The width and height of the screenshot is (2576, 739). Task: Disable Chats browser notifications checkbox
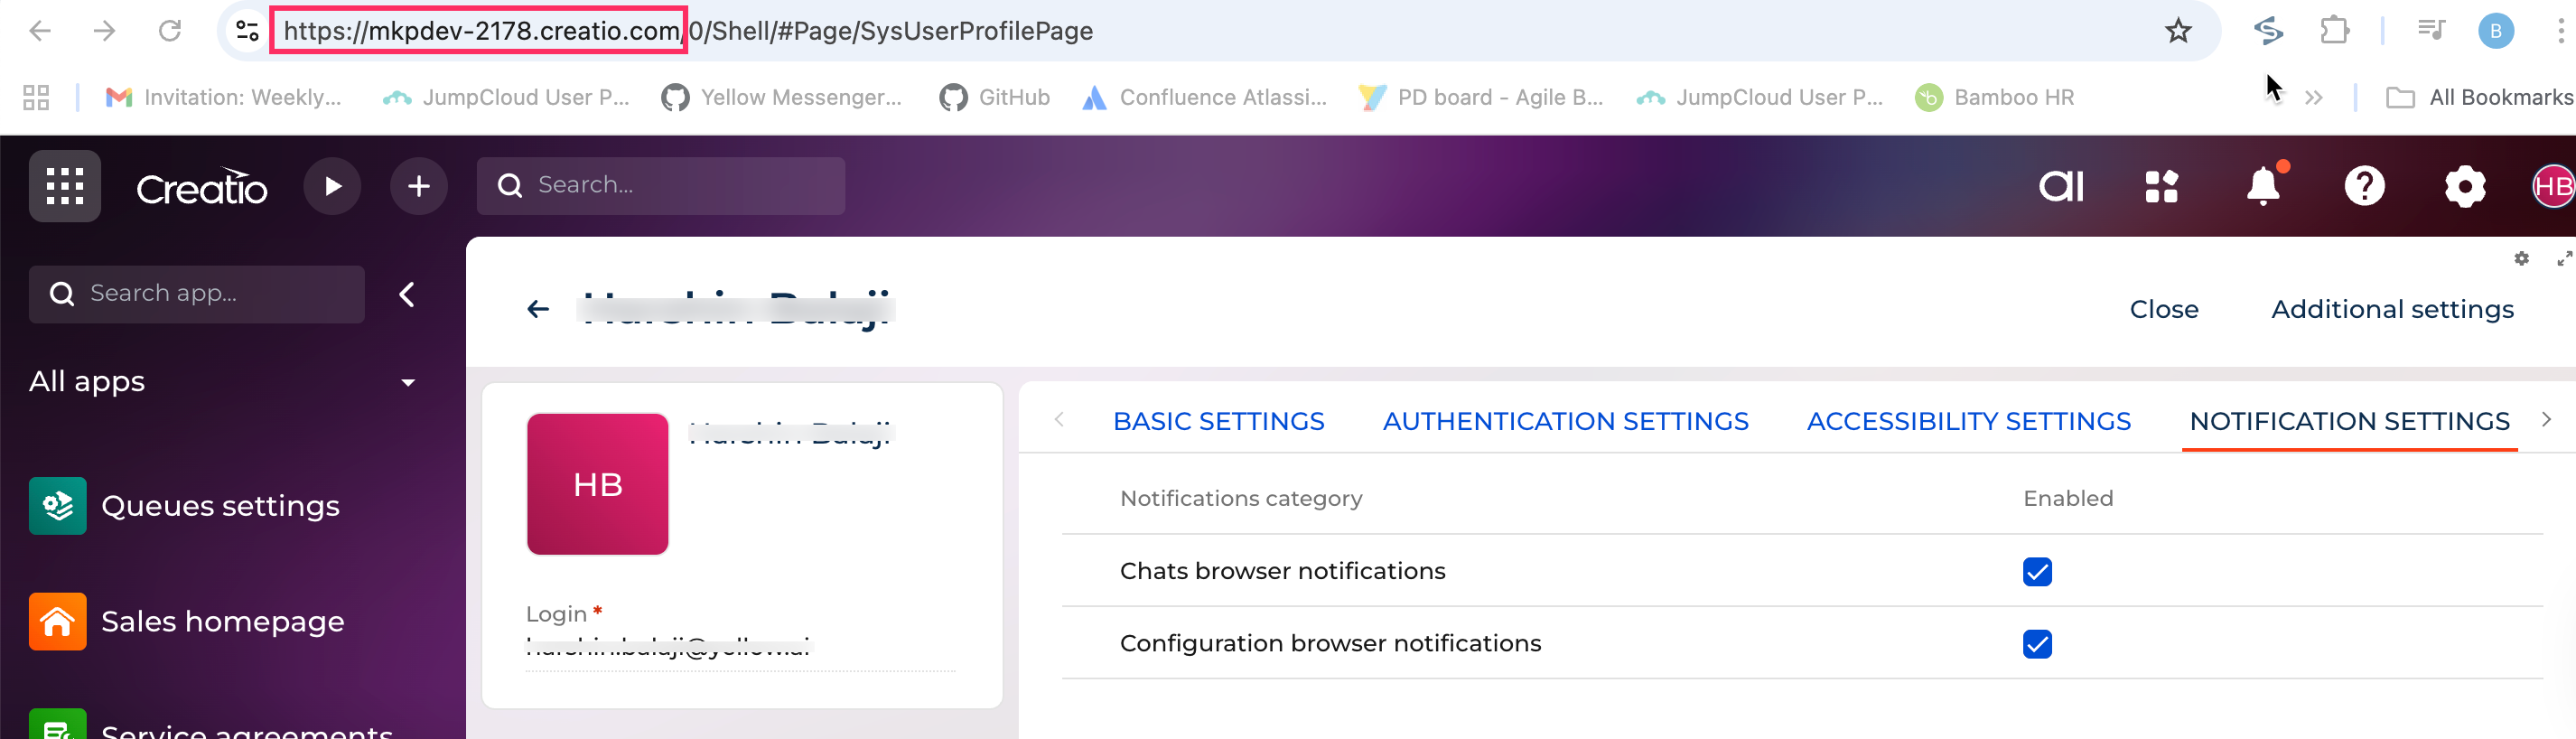(2036, 572)
